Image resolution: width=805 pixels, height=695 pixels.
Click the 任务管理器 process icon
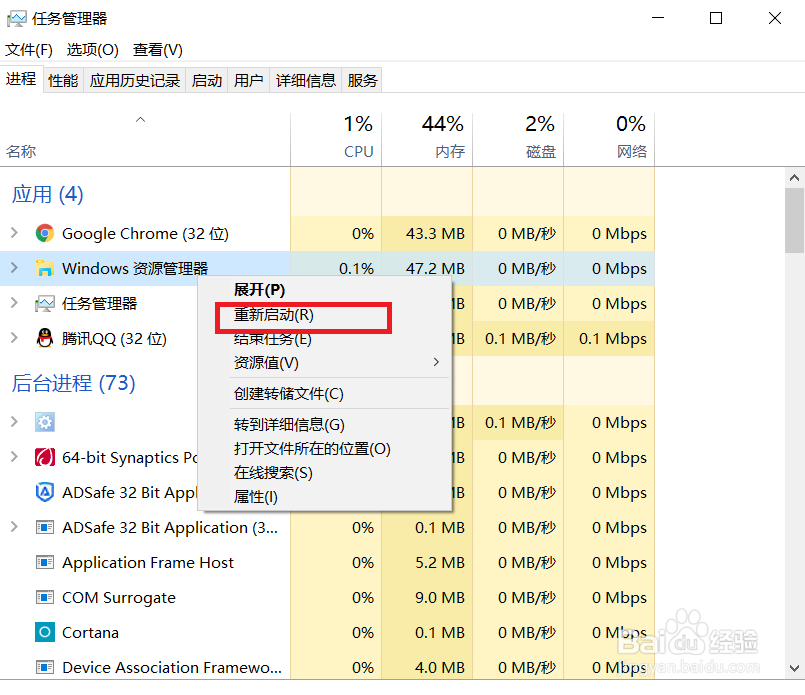[45, 303]
